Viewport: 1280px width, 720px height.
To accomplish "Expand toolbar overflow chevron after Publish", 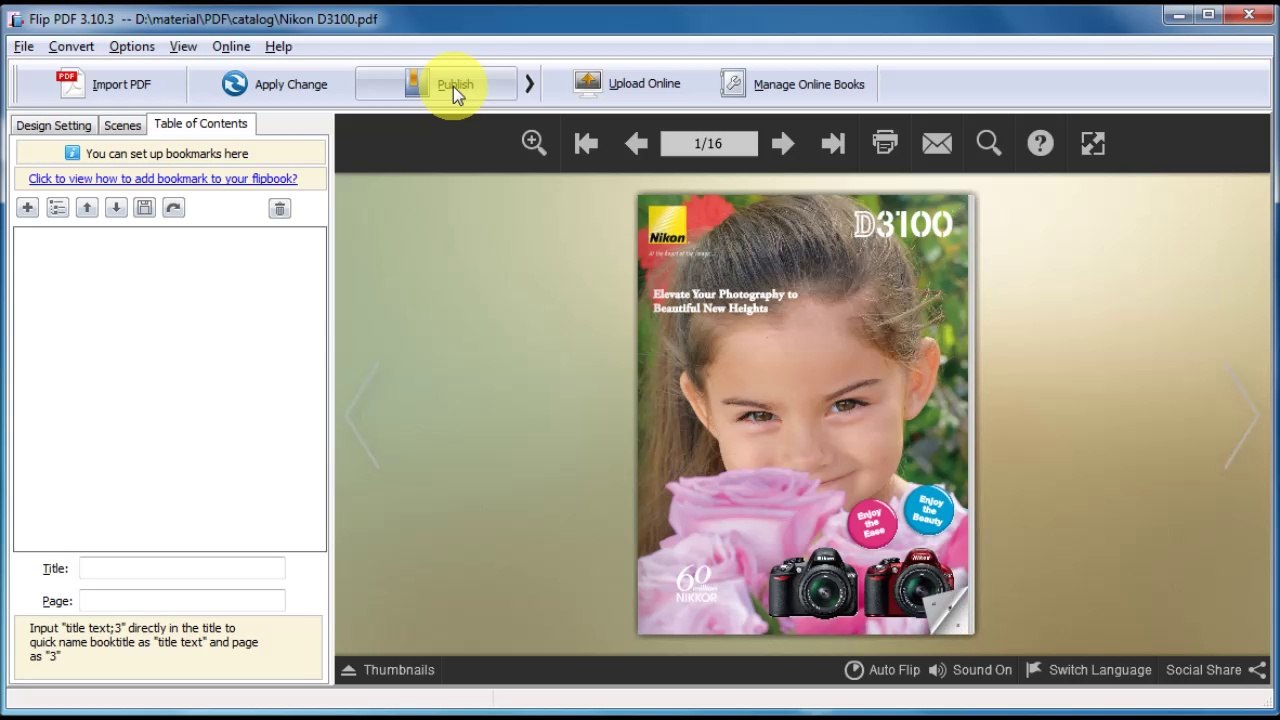I will point(529,84).
